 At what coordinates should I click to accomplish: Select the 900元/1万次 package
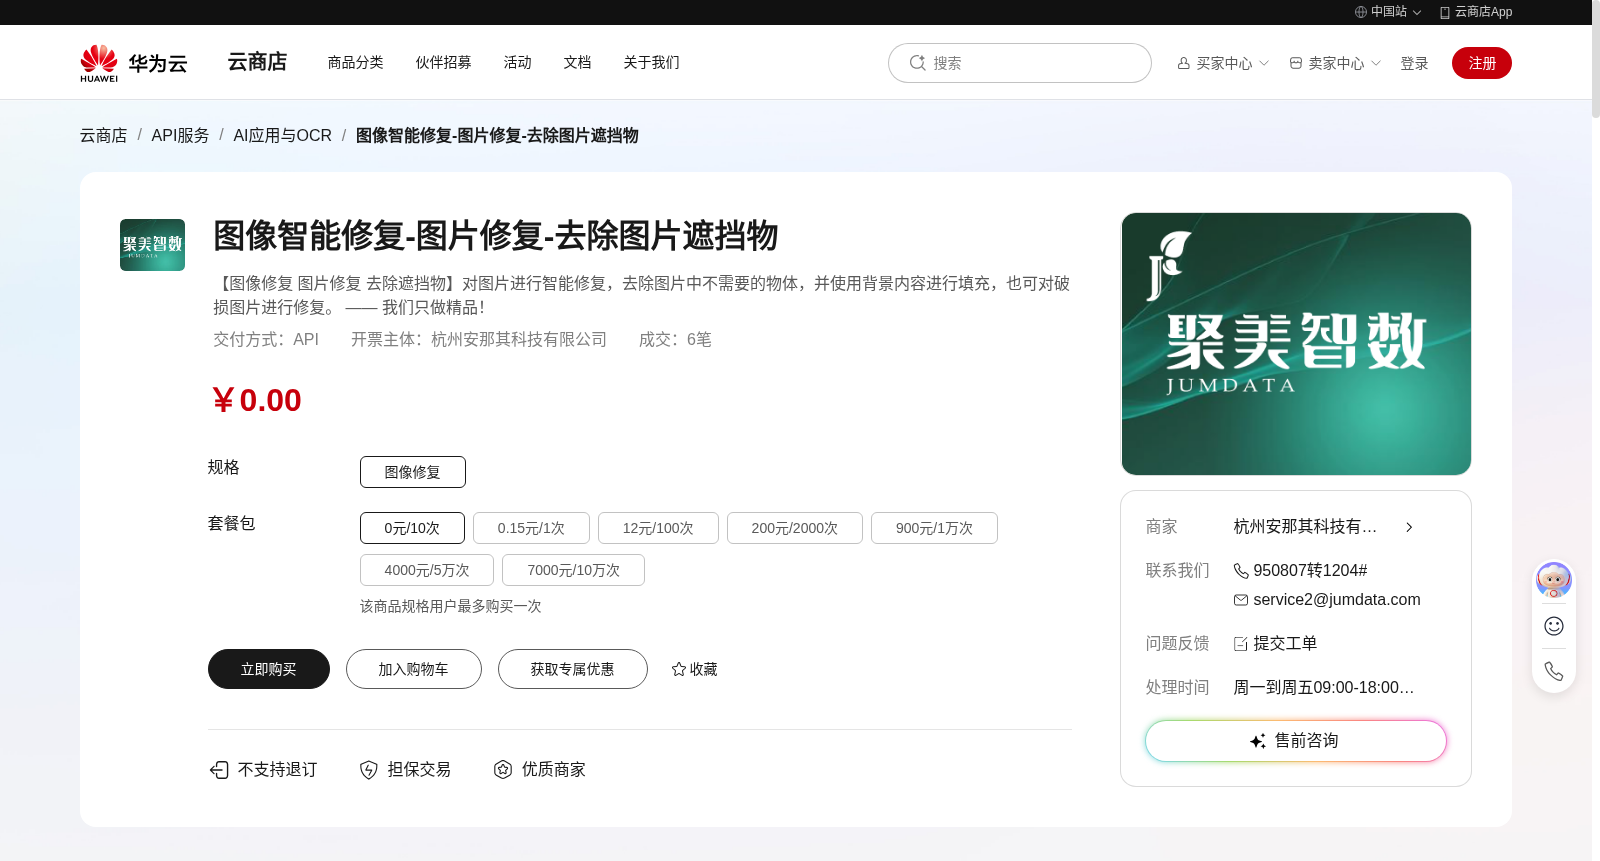coord(934,528)
